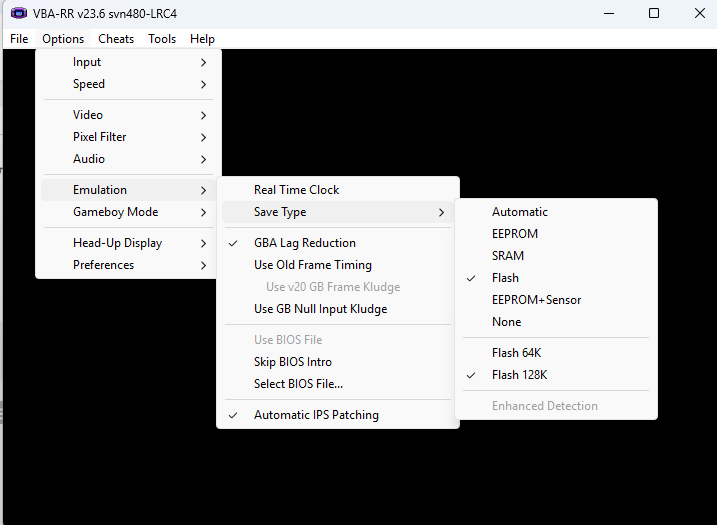The height and width of the screenshot is (525, 717).
Task: Enable Use Old Frame Timing
Action: (312, 265)
